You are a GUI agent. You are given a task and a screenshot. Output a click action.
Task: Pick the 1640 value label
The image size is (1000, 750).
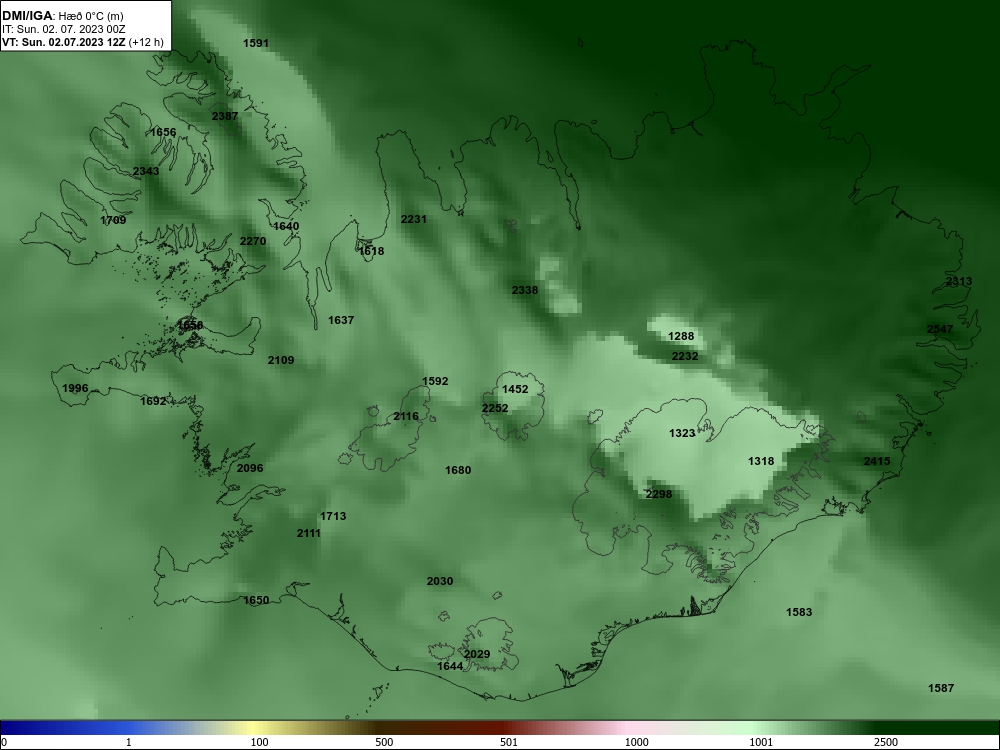click(x=286, y=226)
